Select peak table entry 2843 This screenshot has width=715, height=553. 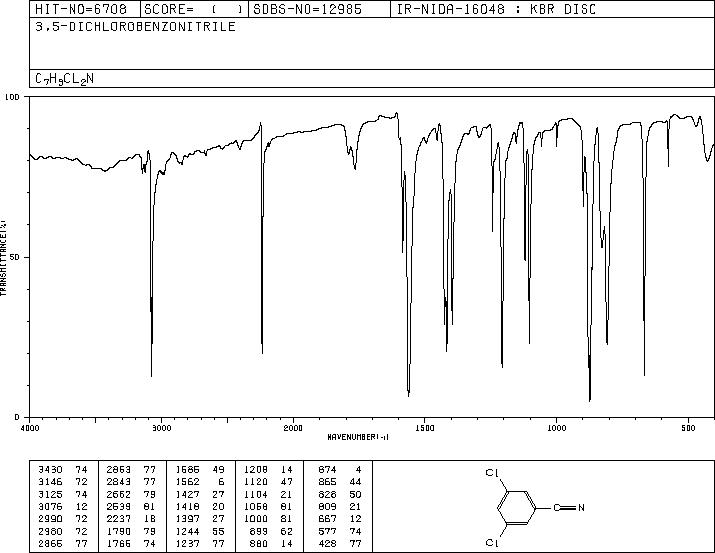131,482
